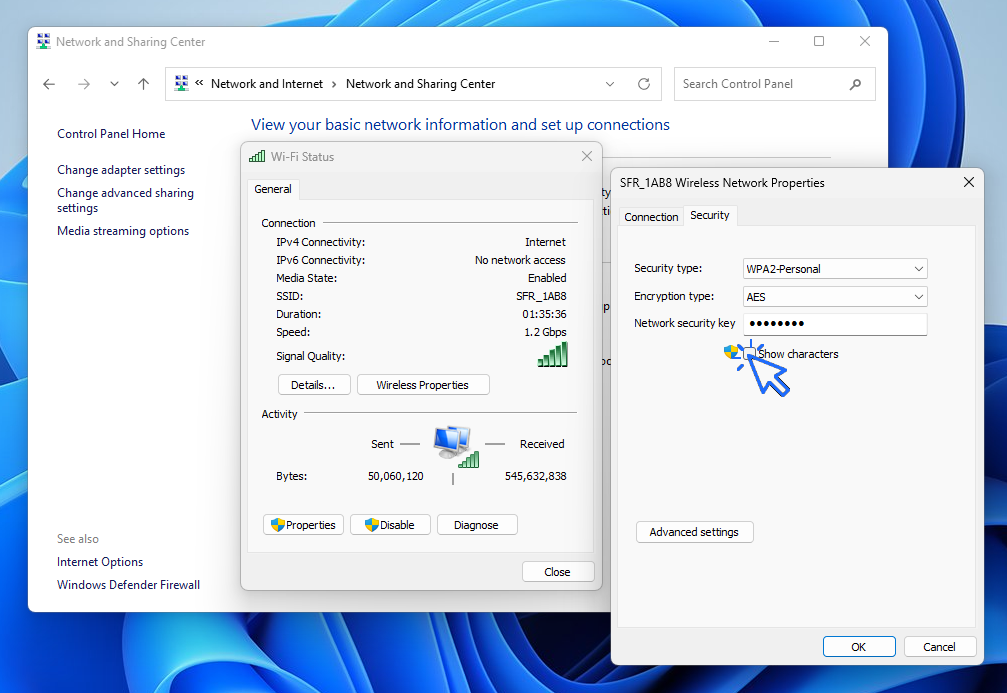
Task: Click the Network security key field
Action: (x=835, y=324)
